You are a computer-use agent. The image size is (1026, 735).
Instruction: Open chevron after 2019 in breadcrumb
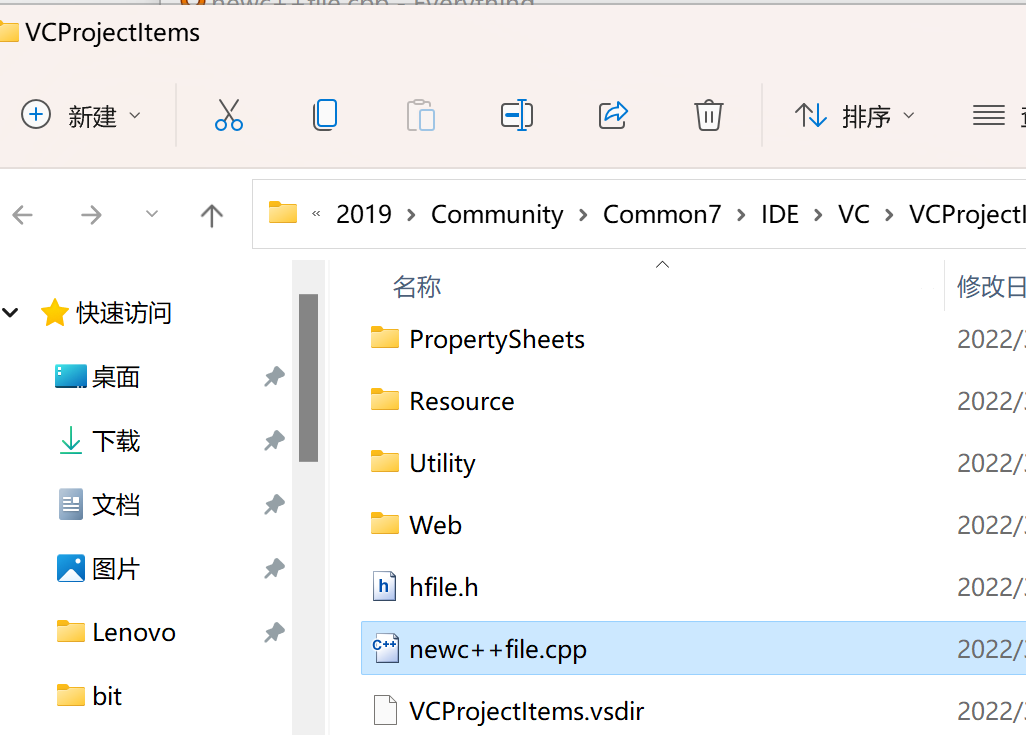[x=411, y=215]
